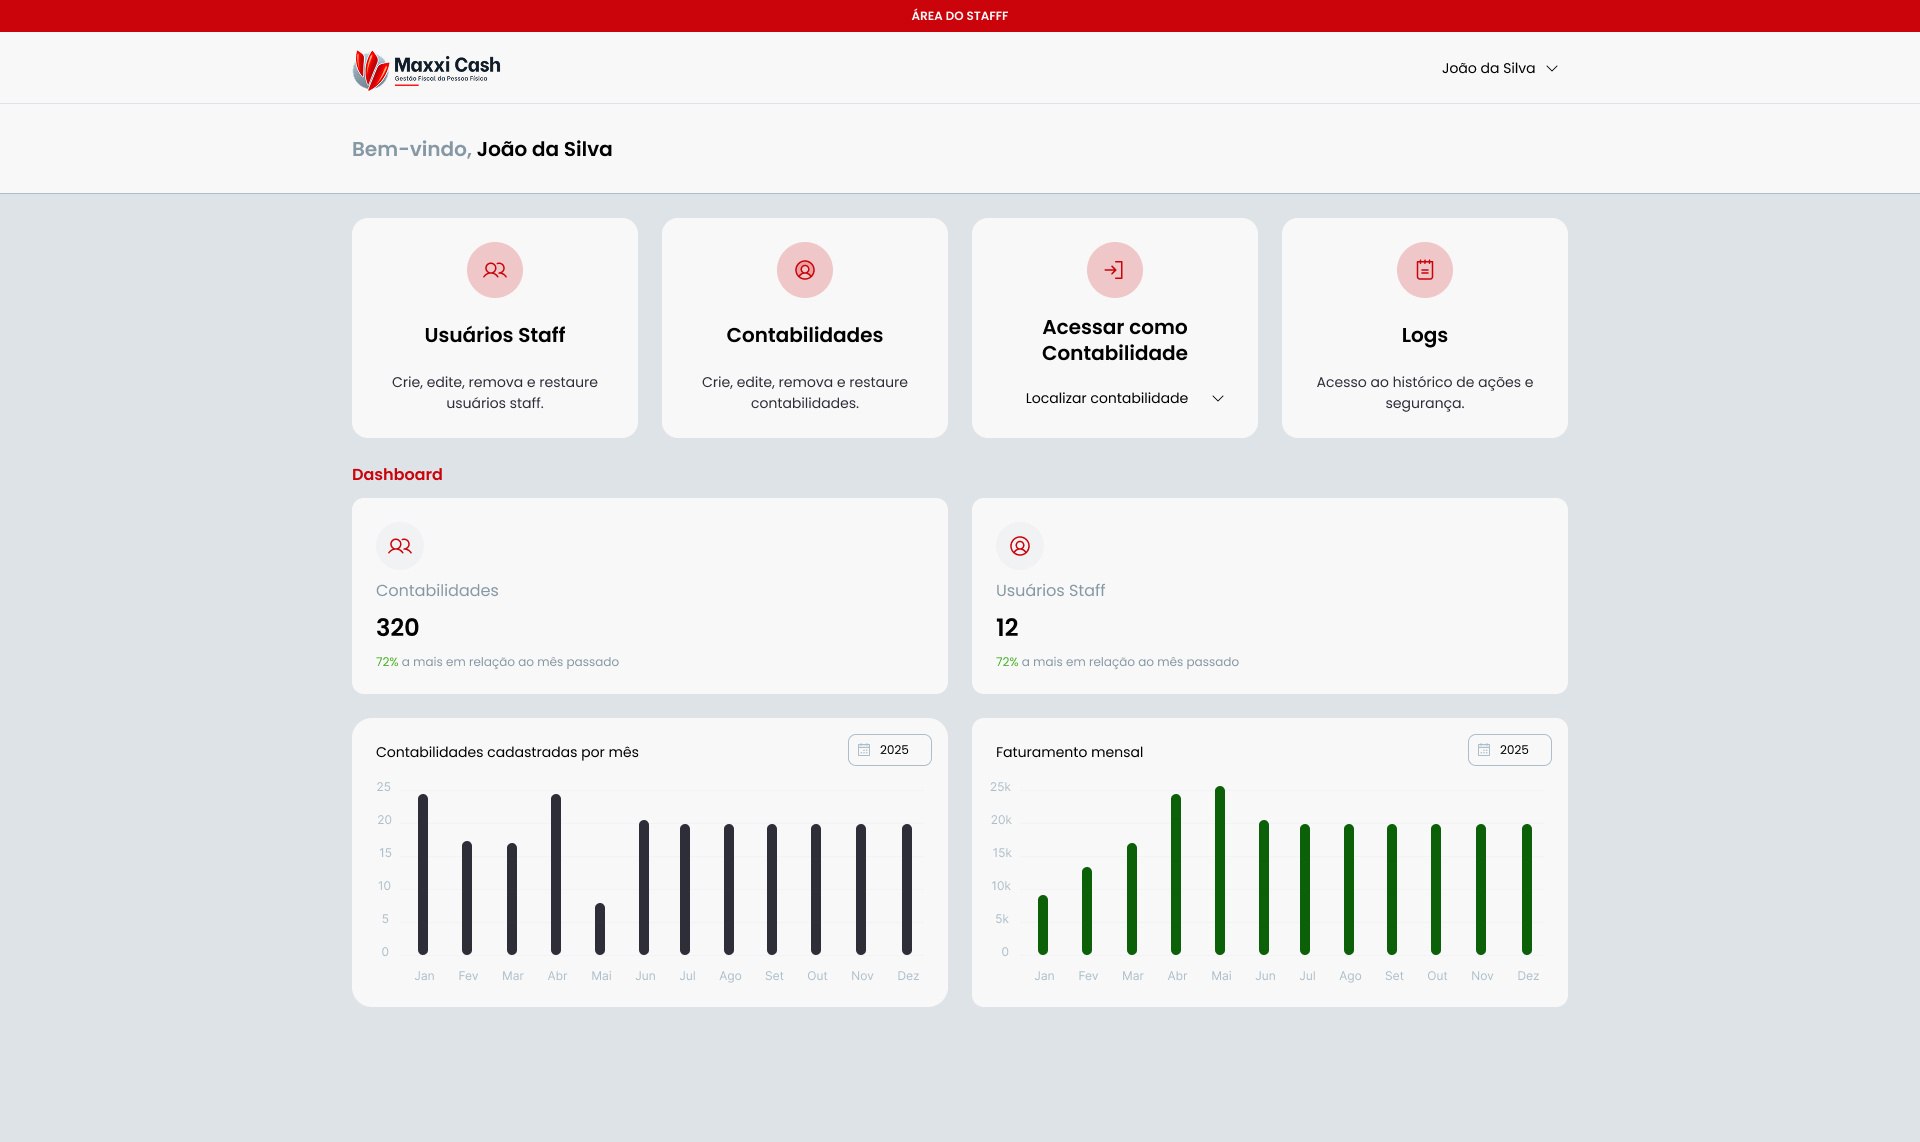Click the Dashboard section heading
Viewport: 1920px width, 1142px height.
(x=397, y=474)
